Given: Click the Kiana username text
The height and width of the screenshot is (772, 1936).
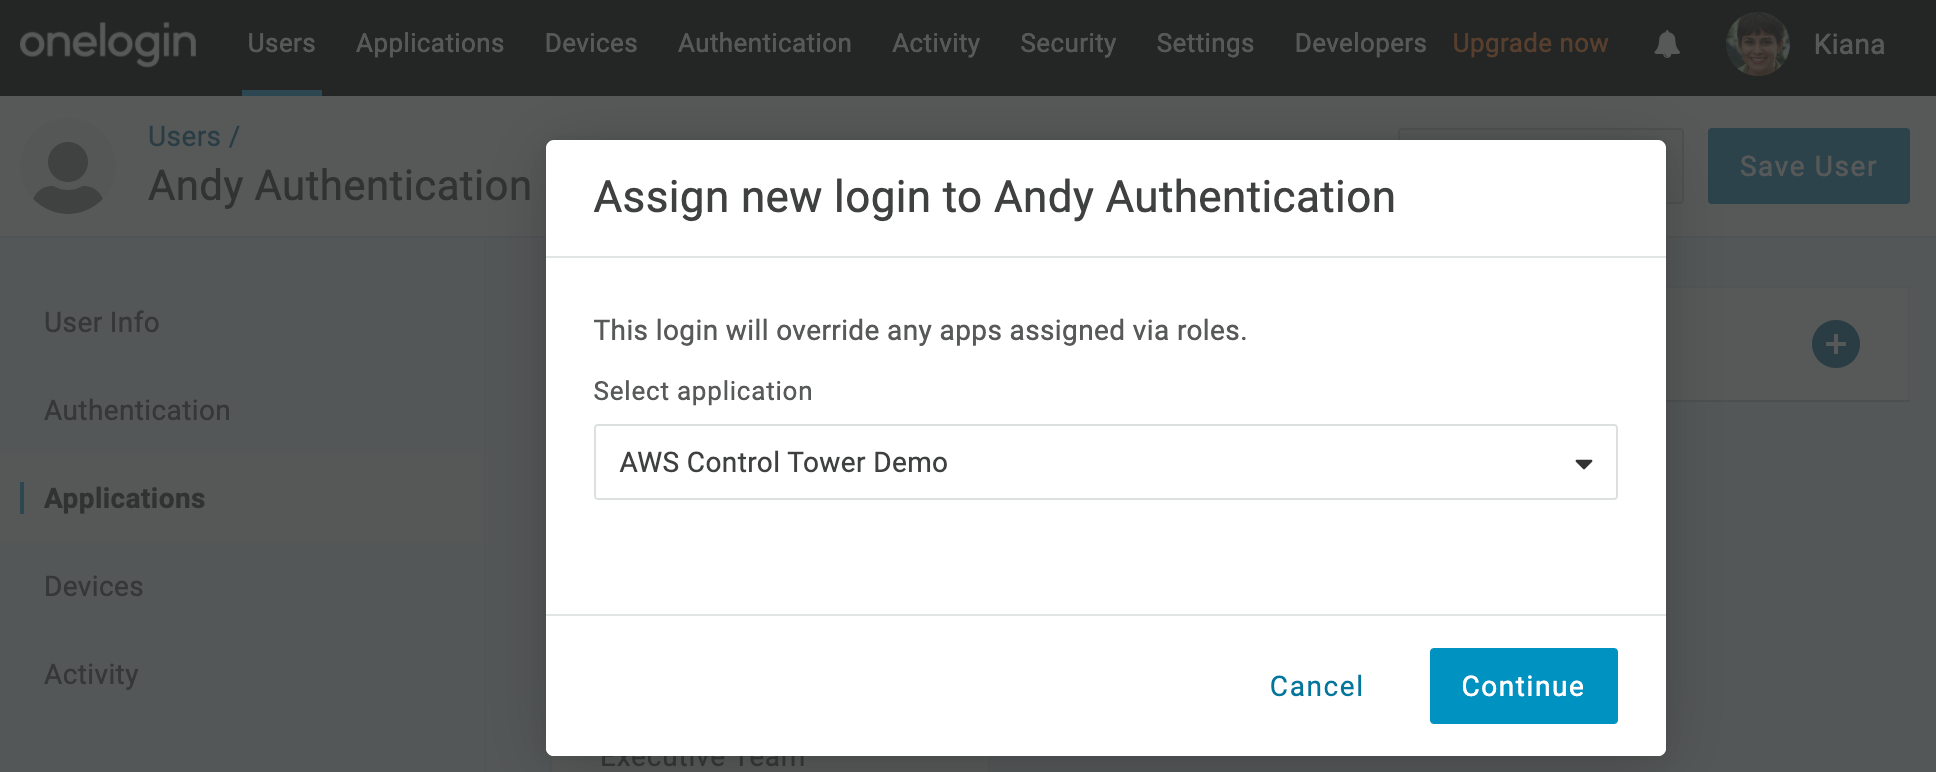Looking at the screenshot, I should click(x=1849, y=44).
